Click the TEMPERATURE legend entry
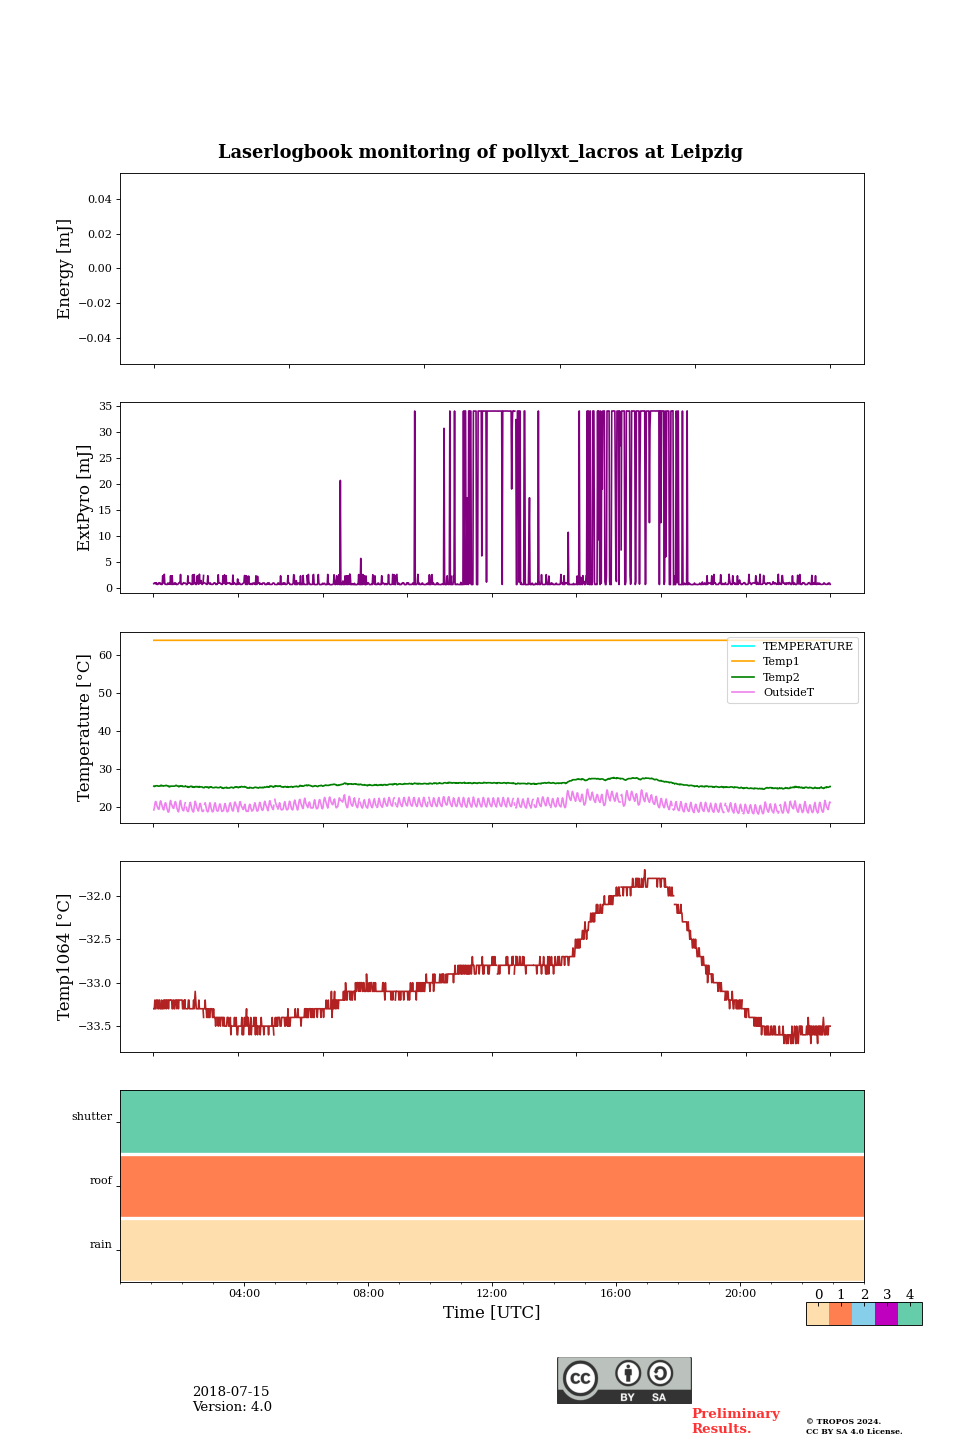 click(x=792, y=646)
